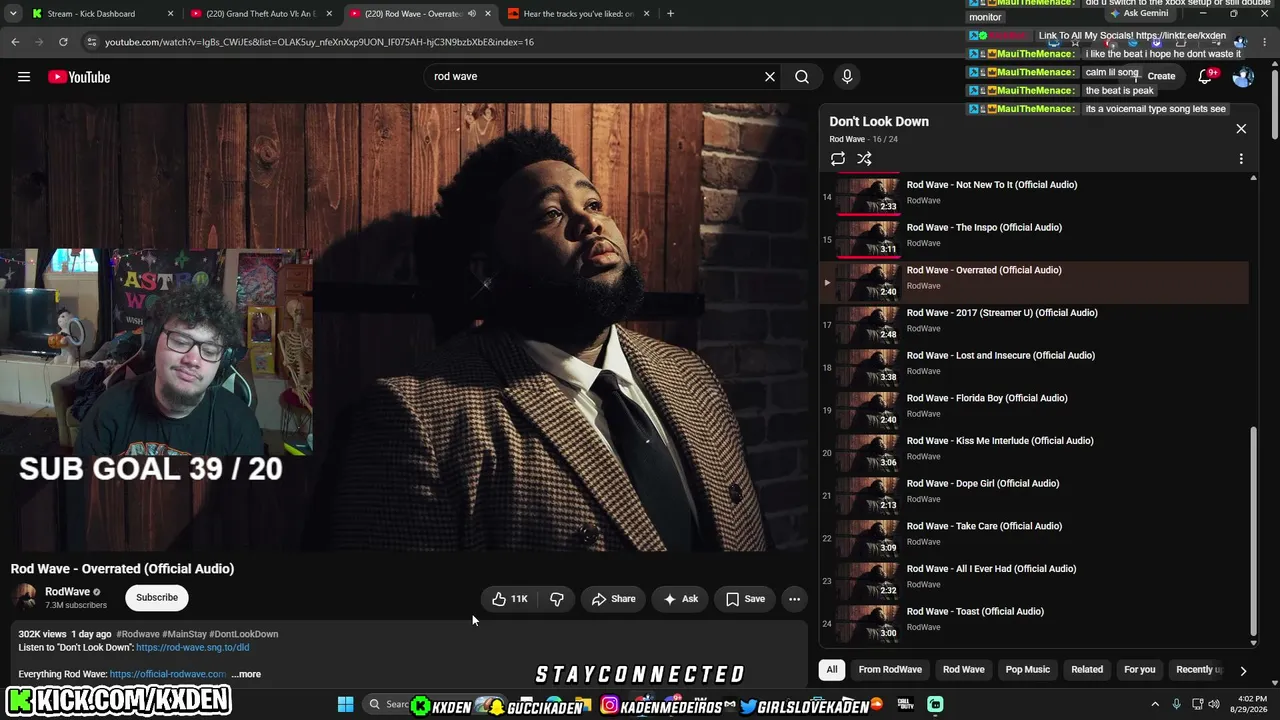The image size is (1280, 720).
Task: Open the Windows Start menu
Action: (x=345, y=705)
